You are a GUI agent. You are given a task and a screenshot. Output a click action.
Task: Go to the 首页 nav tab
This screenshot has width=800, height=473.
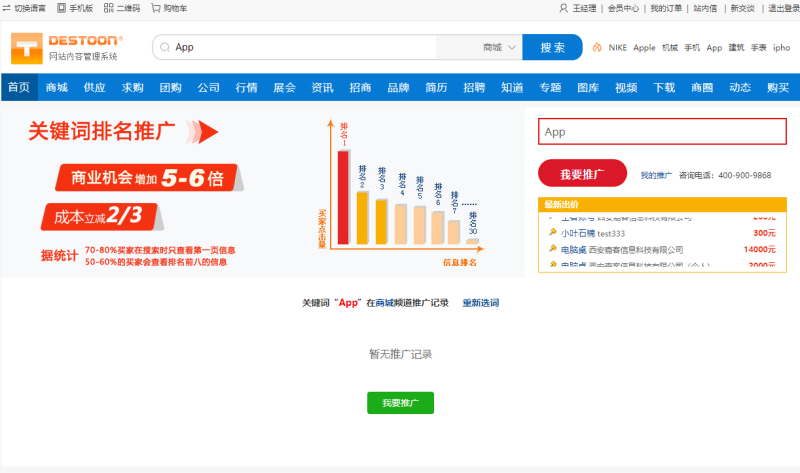19,87
